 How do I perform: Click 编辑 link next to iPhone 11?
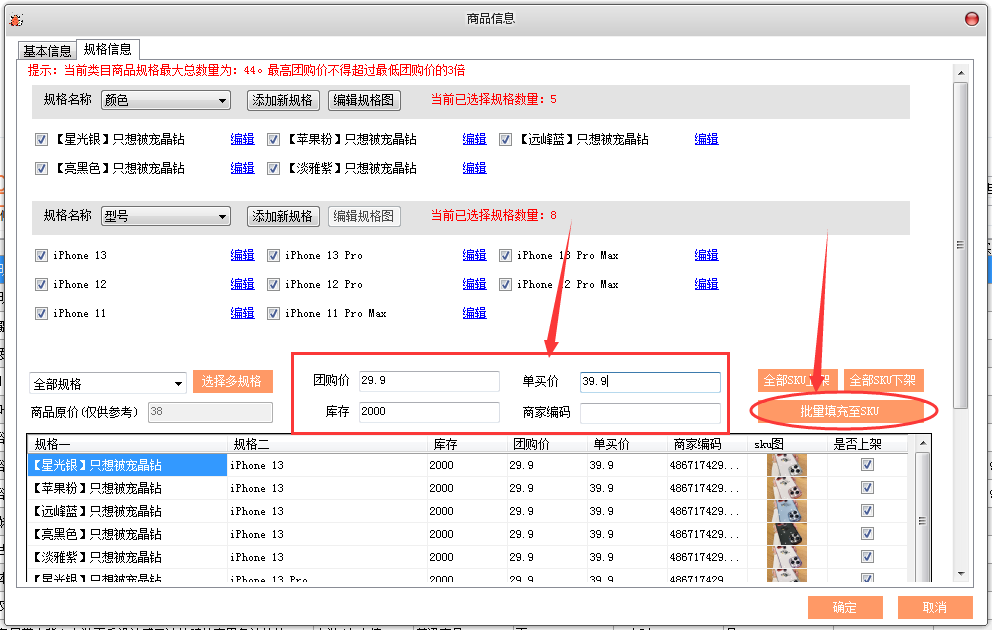pyautogui.click(x=242, y=314)
